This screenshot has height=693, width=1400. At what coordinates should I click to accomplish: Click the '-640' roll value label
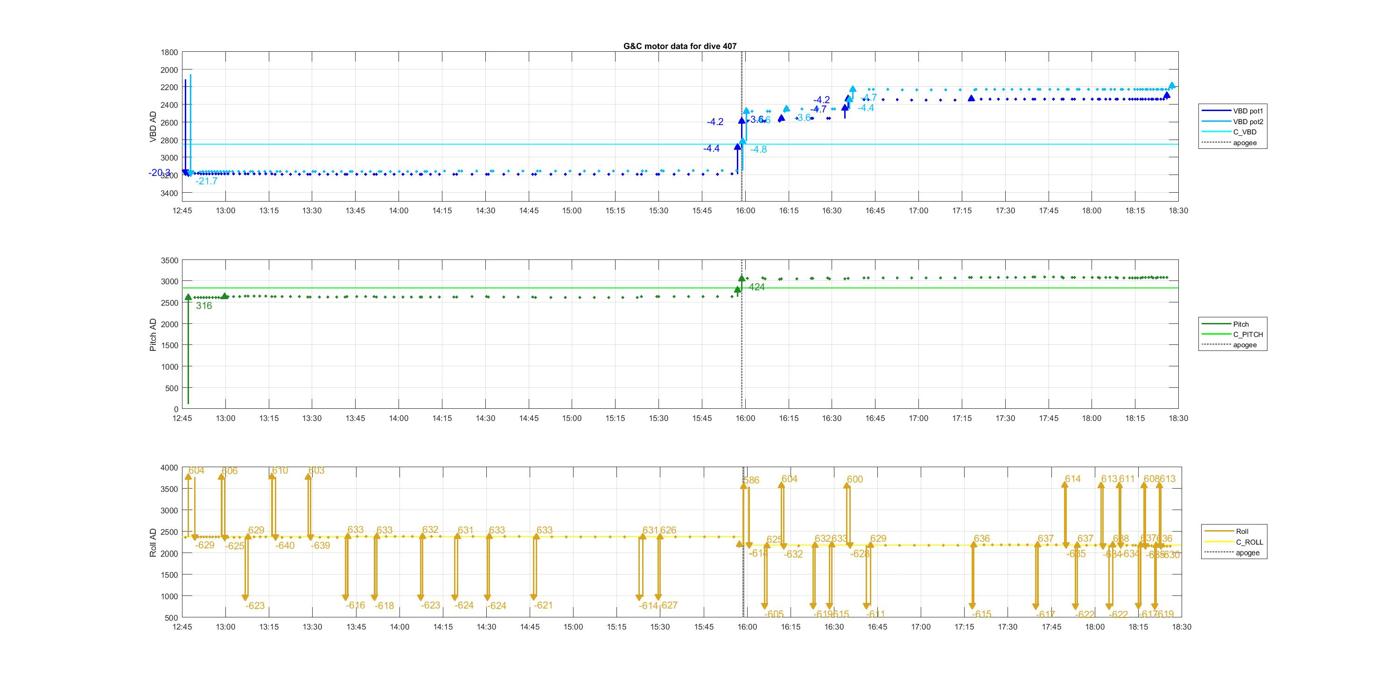coord(285,546)
